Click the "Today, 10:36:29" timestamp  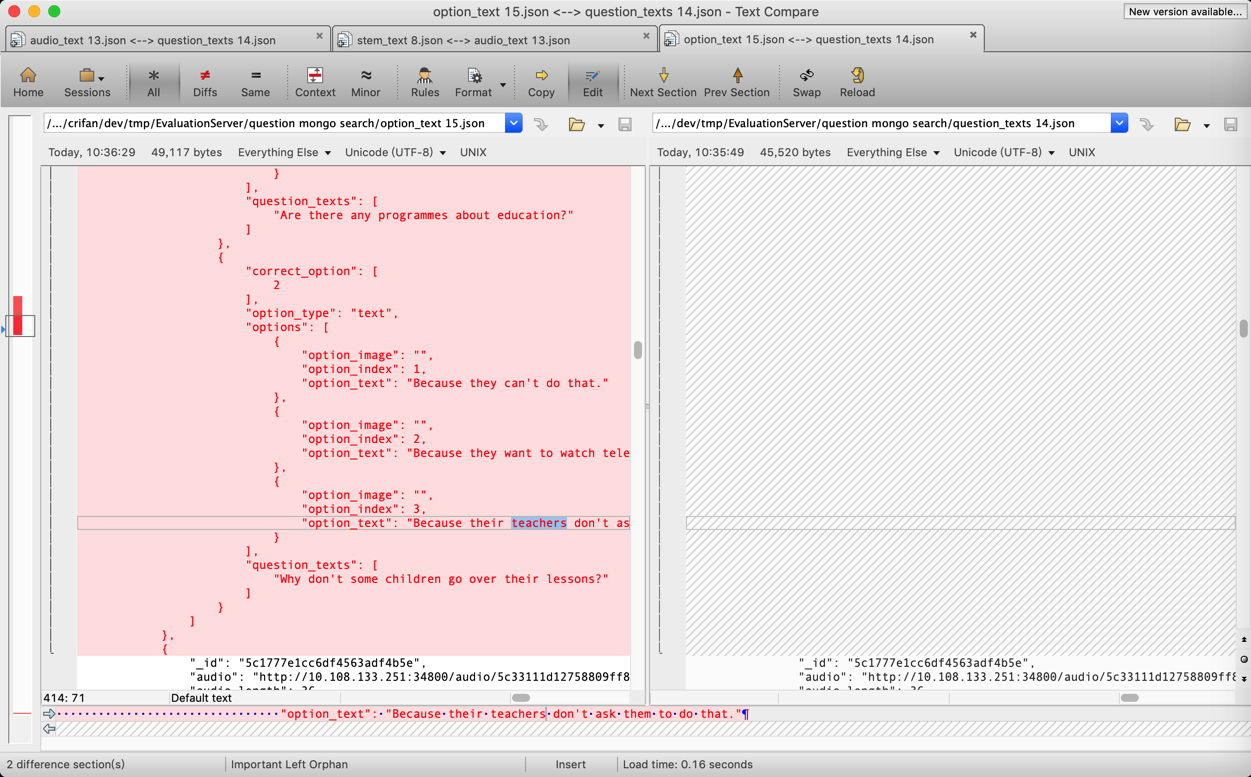coord(91,152)
